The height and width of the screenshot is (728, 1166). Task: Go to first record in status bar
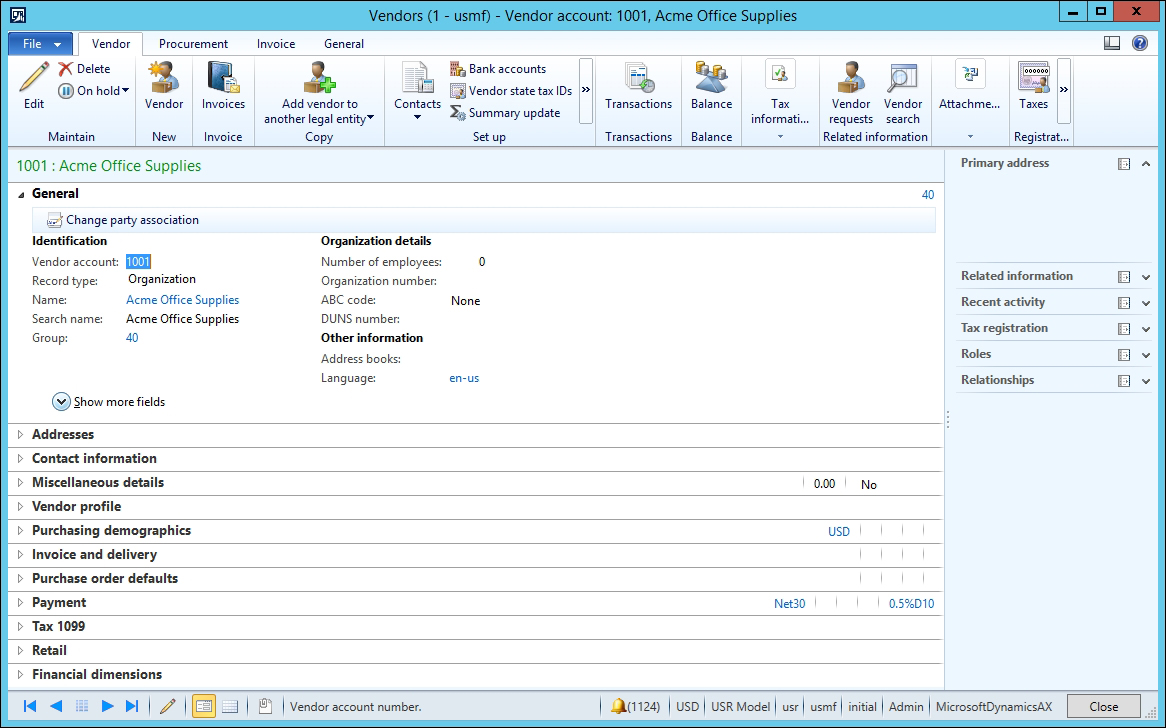(x=30, y=706)
